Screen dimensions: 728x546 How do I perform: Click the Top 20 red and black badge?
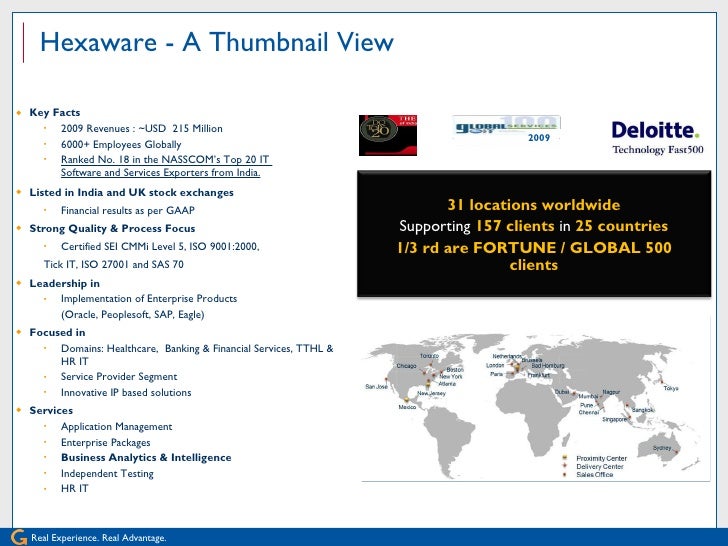(x=388, y=135)
